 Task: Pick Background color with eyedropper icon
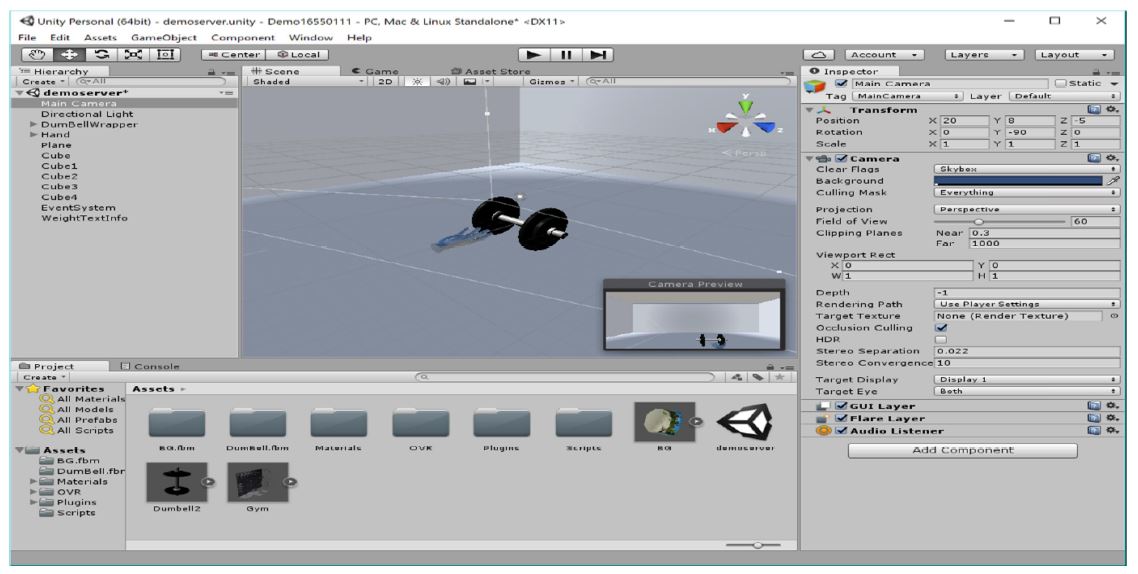(1113, 181)
